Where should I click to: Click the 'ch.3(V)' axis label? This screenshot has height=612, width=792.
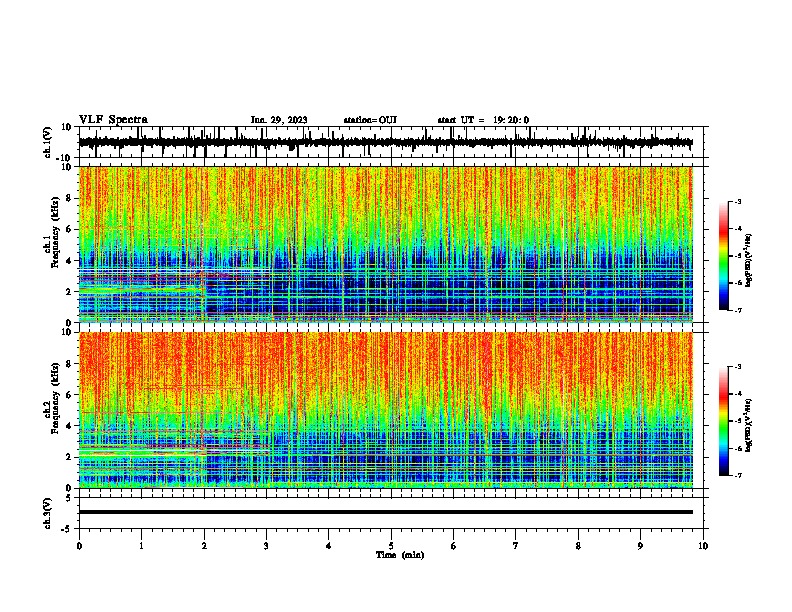(x=47, y=513)
